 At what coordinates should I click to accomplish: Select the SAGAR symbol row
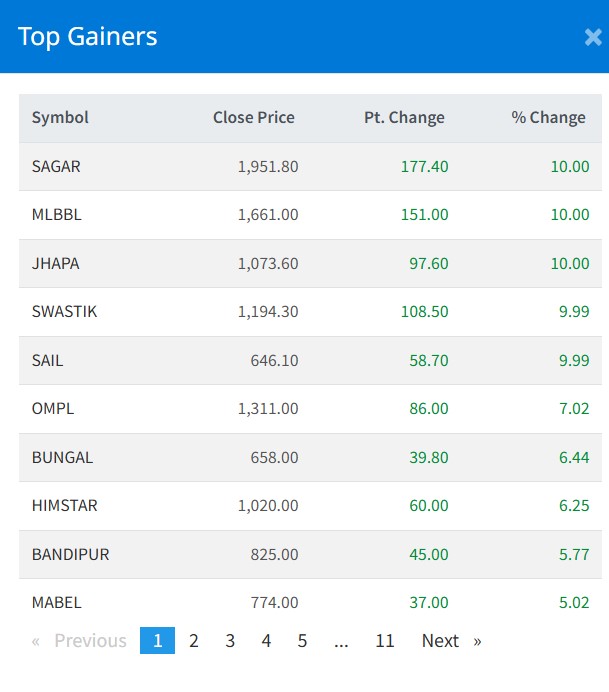tap(56, 167)
